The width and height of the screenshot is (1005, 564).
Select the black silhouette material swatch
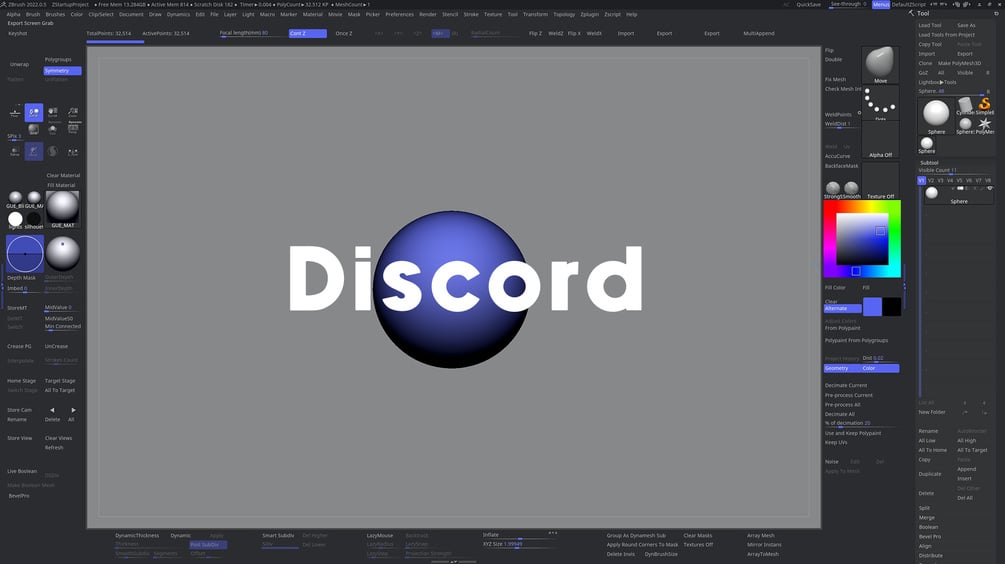coord(34,219)
